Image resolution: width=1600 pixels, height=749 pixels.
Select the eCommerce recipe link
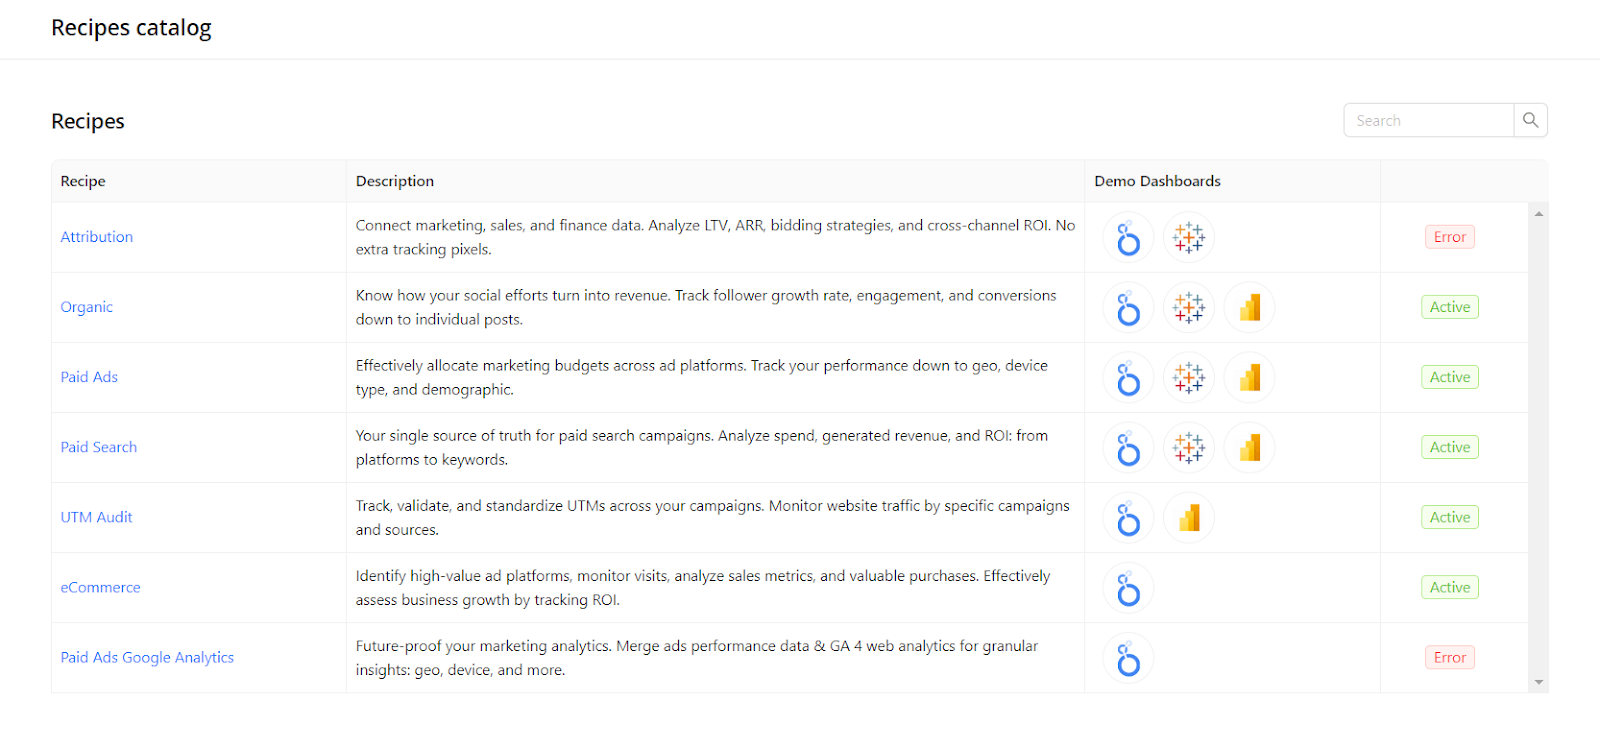(x=100, y=587)
